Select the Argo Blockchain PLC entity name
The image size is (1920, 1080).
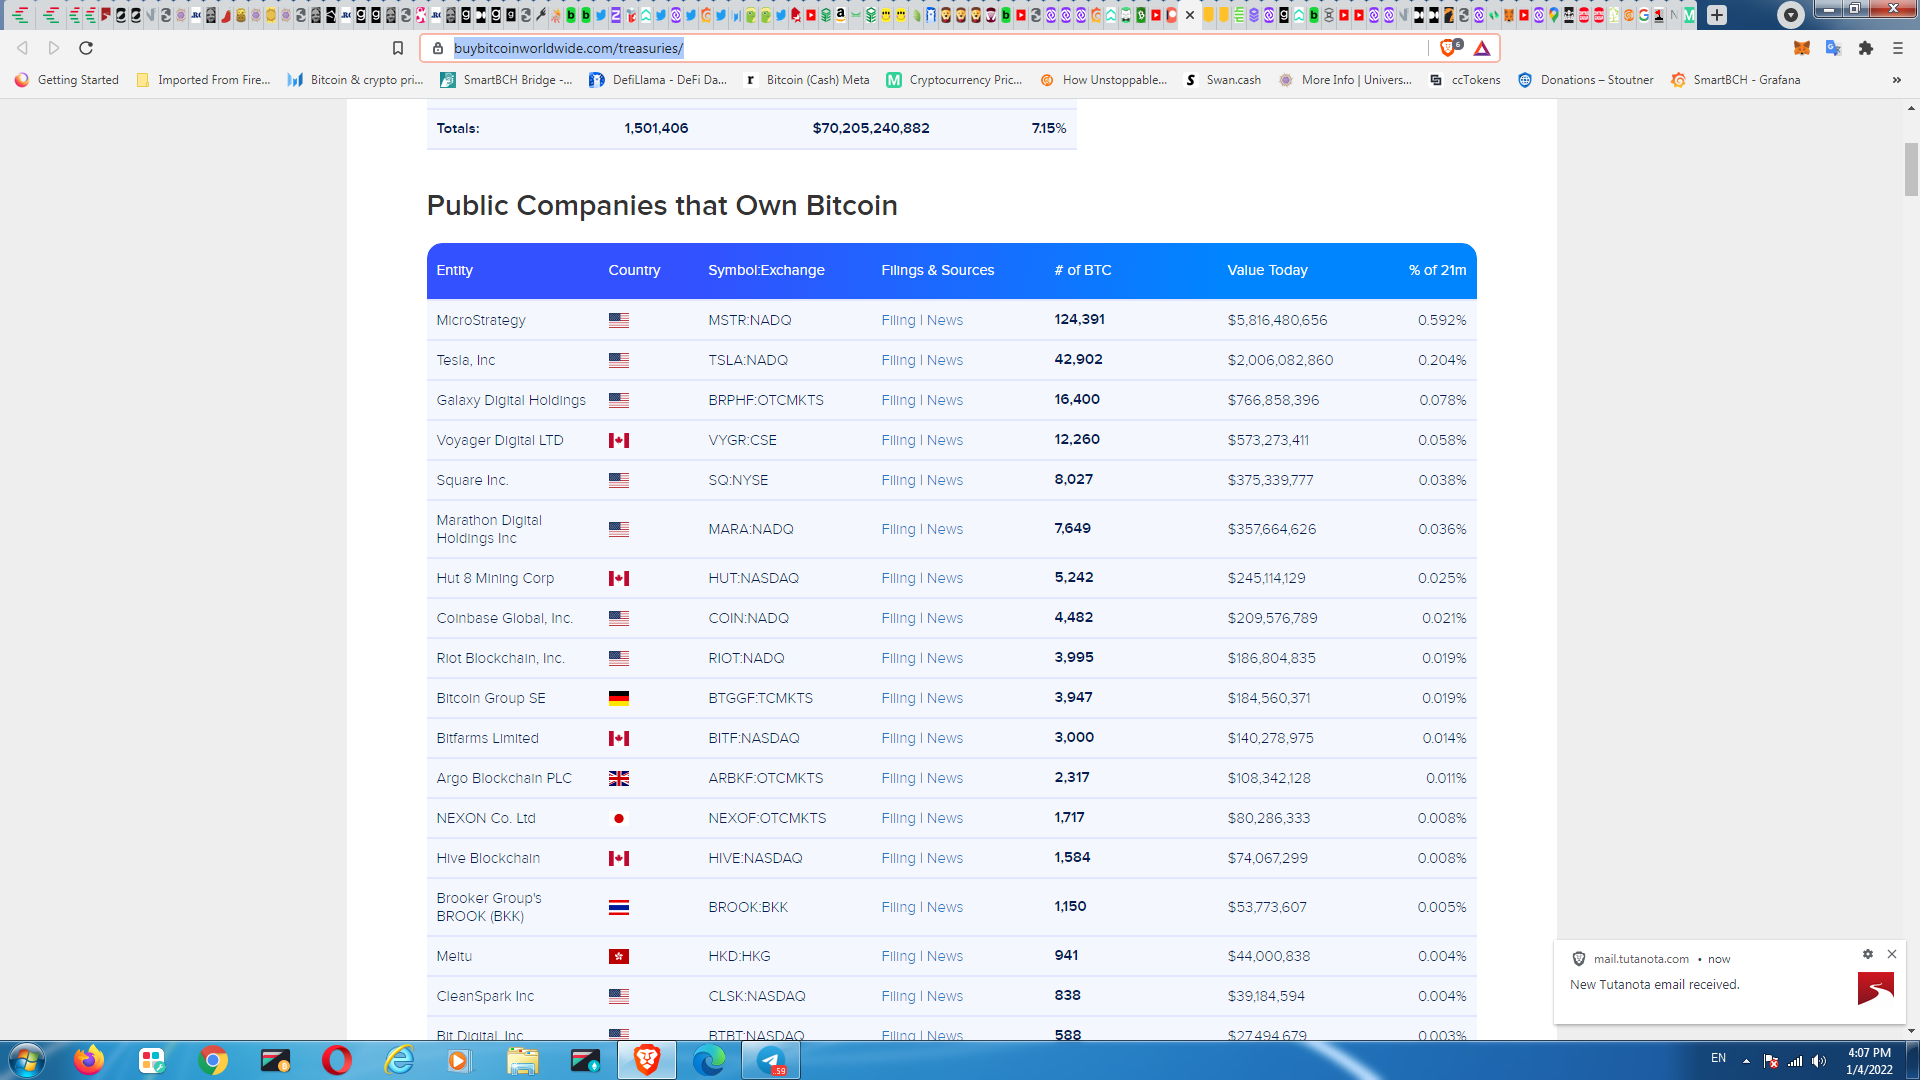coord(504,778)
